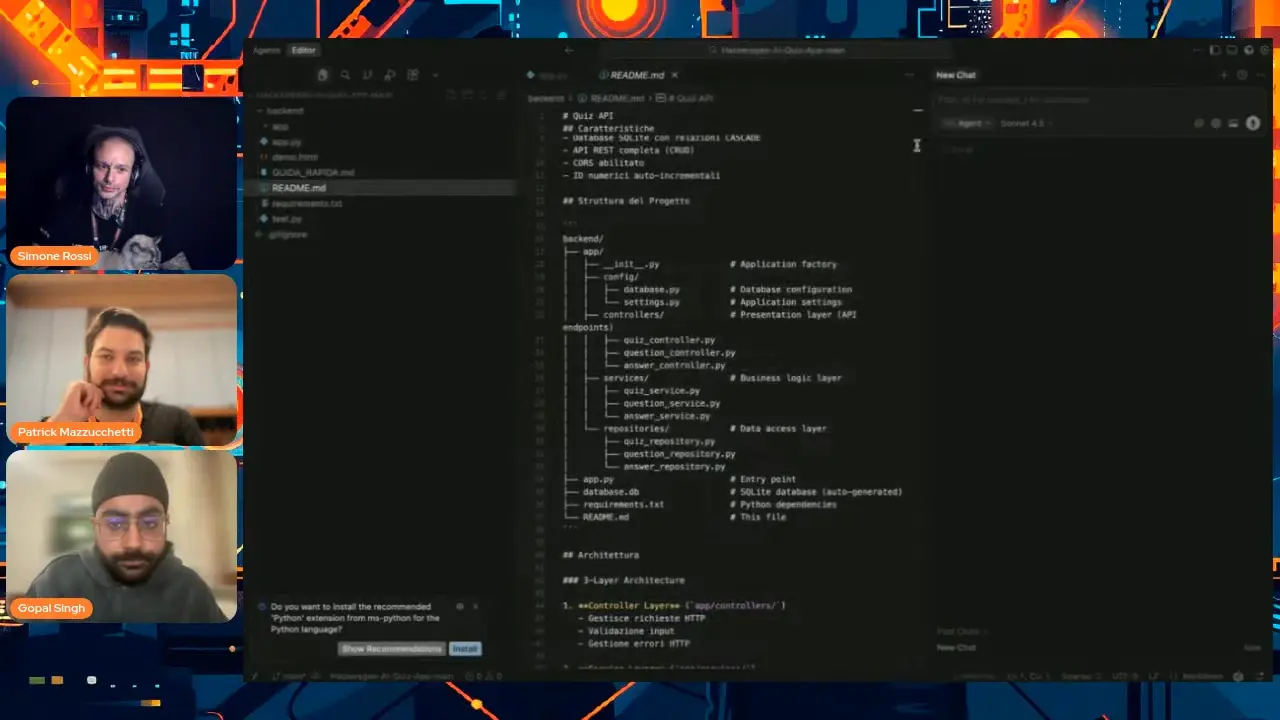Viewport: 1280px width, 720px height.
Task: Start a new chat with plus icon
Action: click(1224, 75)
